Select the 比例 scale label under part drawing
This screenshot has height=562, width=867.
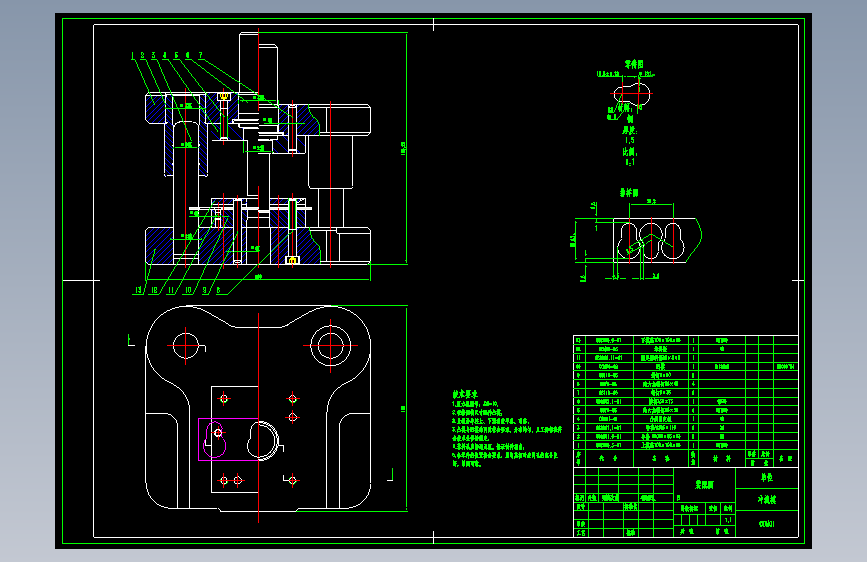coord(630,152)
